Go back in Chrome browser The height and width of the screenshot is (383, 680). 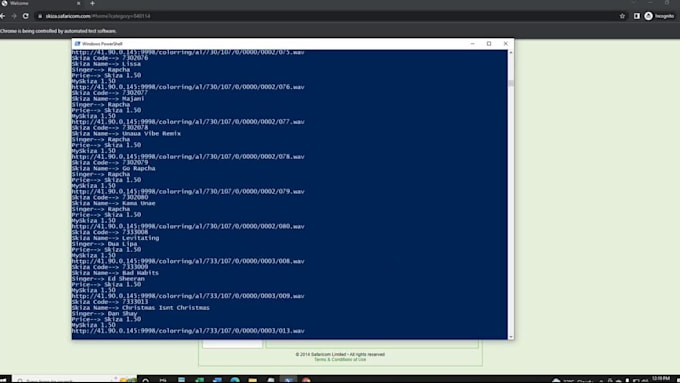pyautogui.click(x=3, y=16)
